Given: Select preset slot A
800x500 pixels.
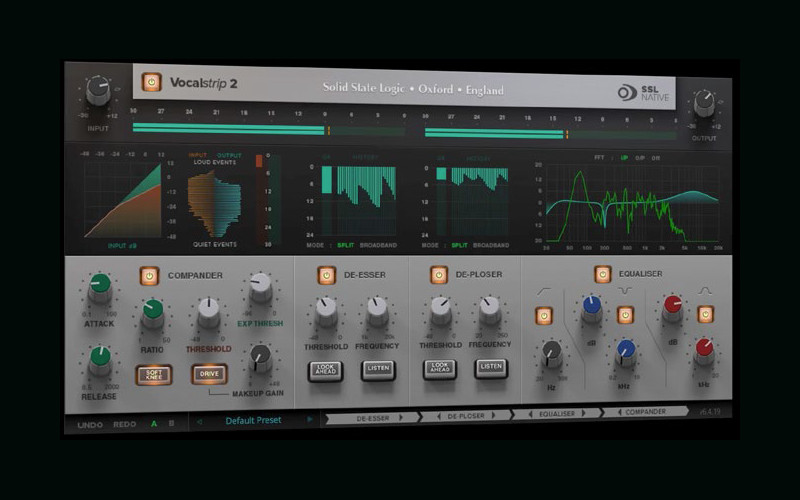Looking at the screenshot, I should pos(154,423).
